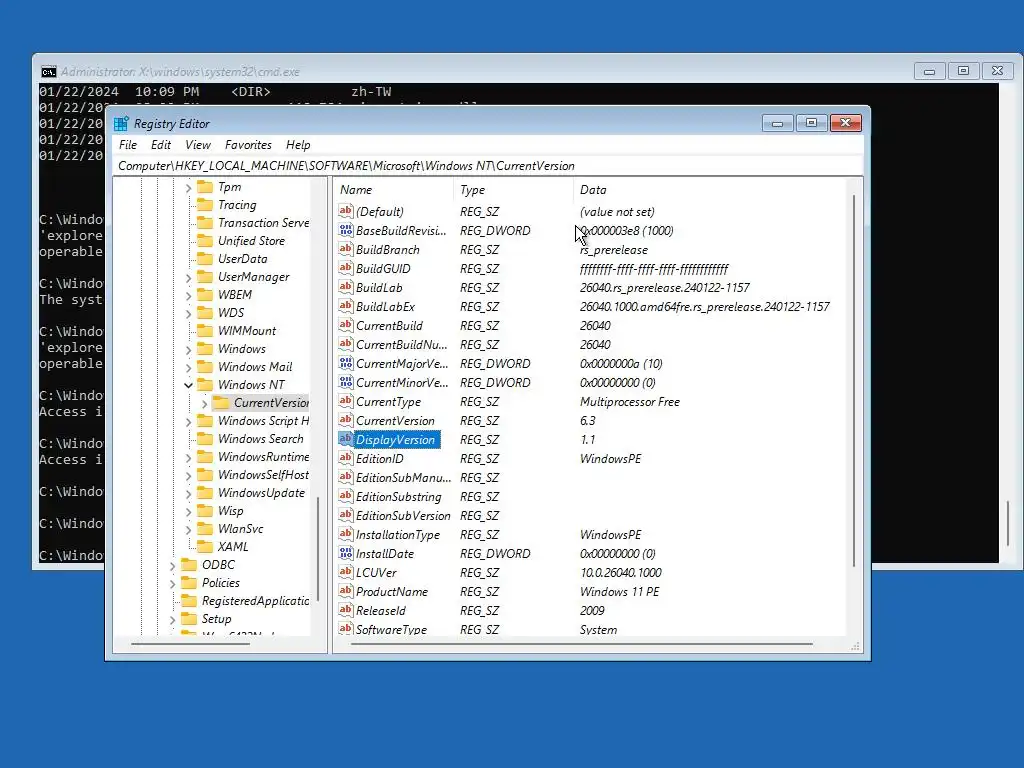The image size is (1024, 768).
Task: Sort values by Name column header
Action: click(394, 190)
